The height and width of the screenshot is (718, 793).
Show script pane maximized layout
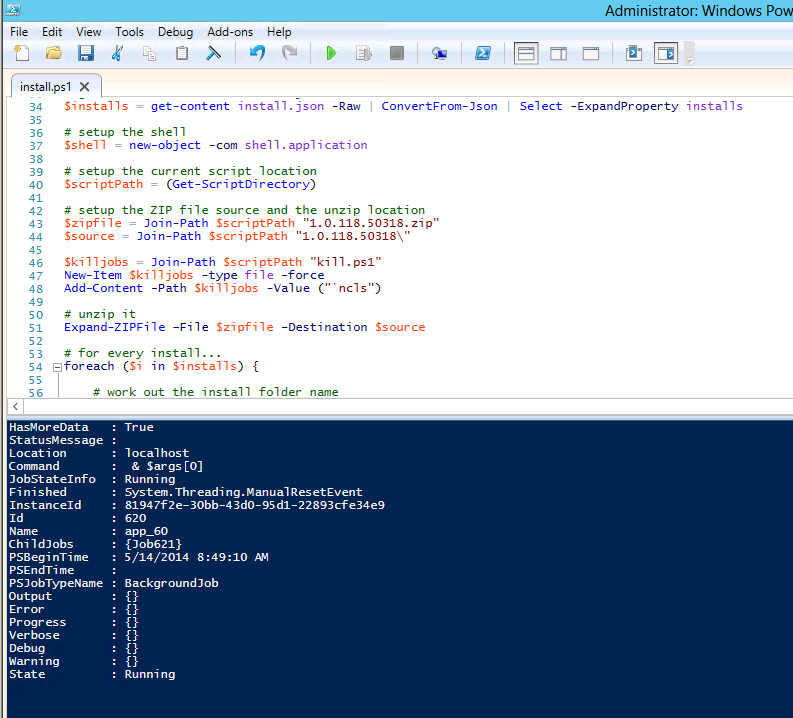coord(591,54)
